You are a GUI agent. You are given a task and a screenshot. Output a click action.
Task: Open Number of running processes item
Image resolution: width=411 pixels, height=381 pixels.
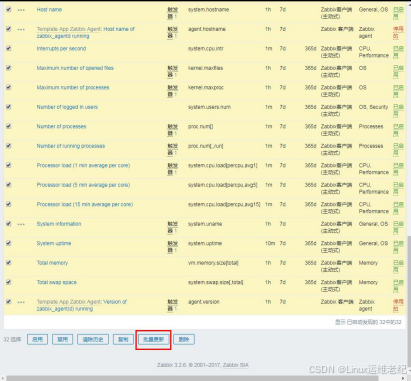(x=71, y=146)
